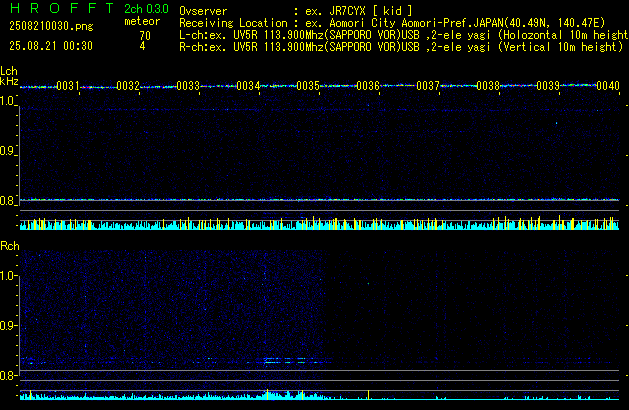Select the timestamp 25.08.21 00:30

click(x=51, y=46)
